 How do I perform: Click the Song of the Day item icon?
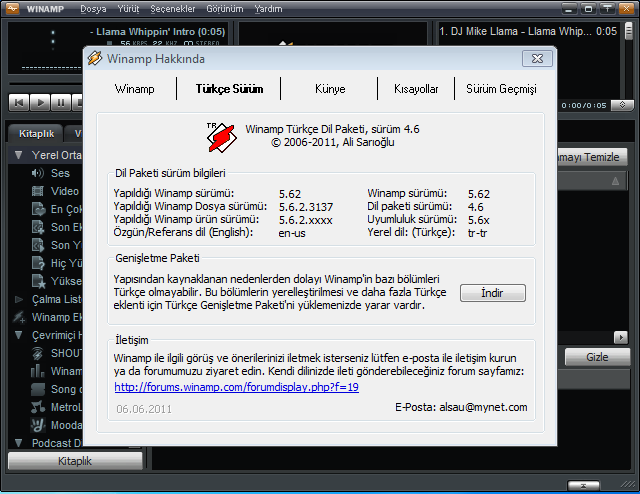38,389
